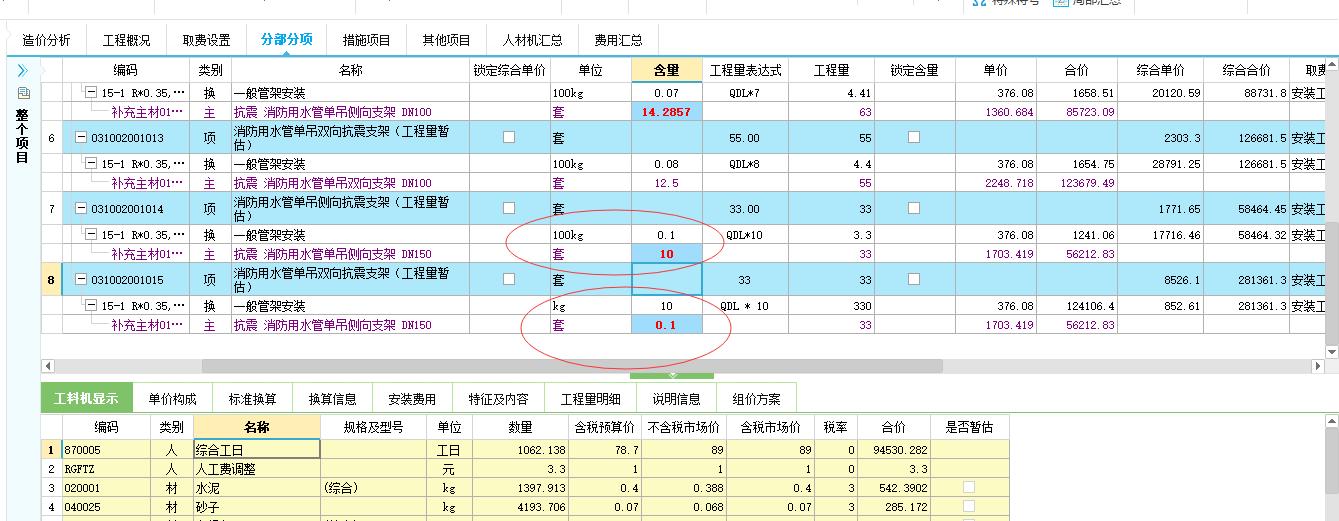
Task: Click the page icon above 整个项目
Action: [x=22, y=94]
